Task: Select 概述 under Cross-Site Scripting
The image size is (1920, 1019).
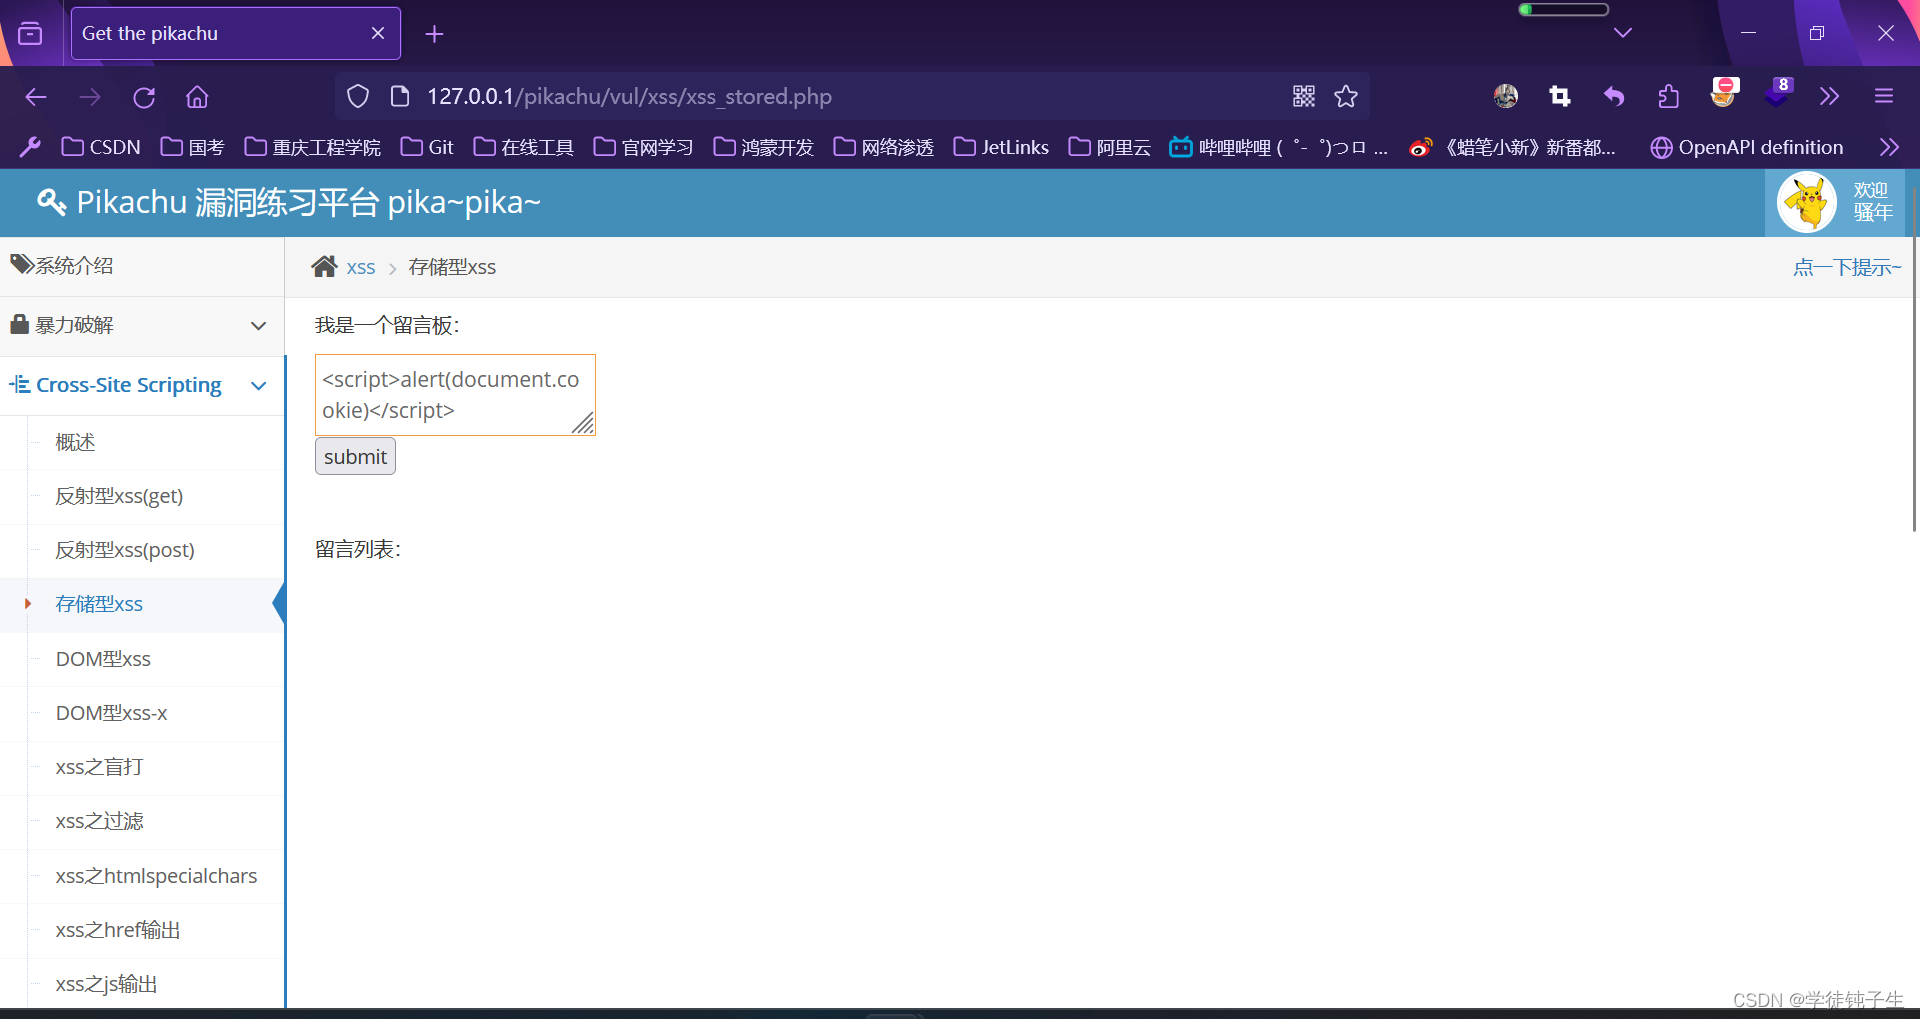Action: click(142, 442)
